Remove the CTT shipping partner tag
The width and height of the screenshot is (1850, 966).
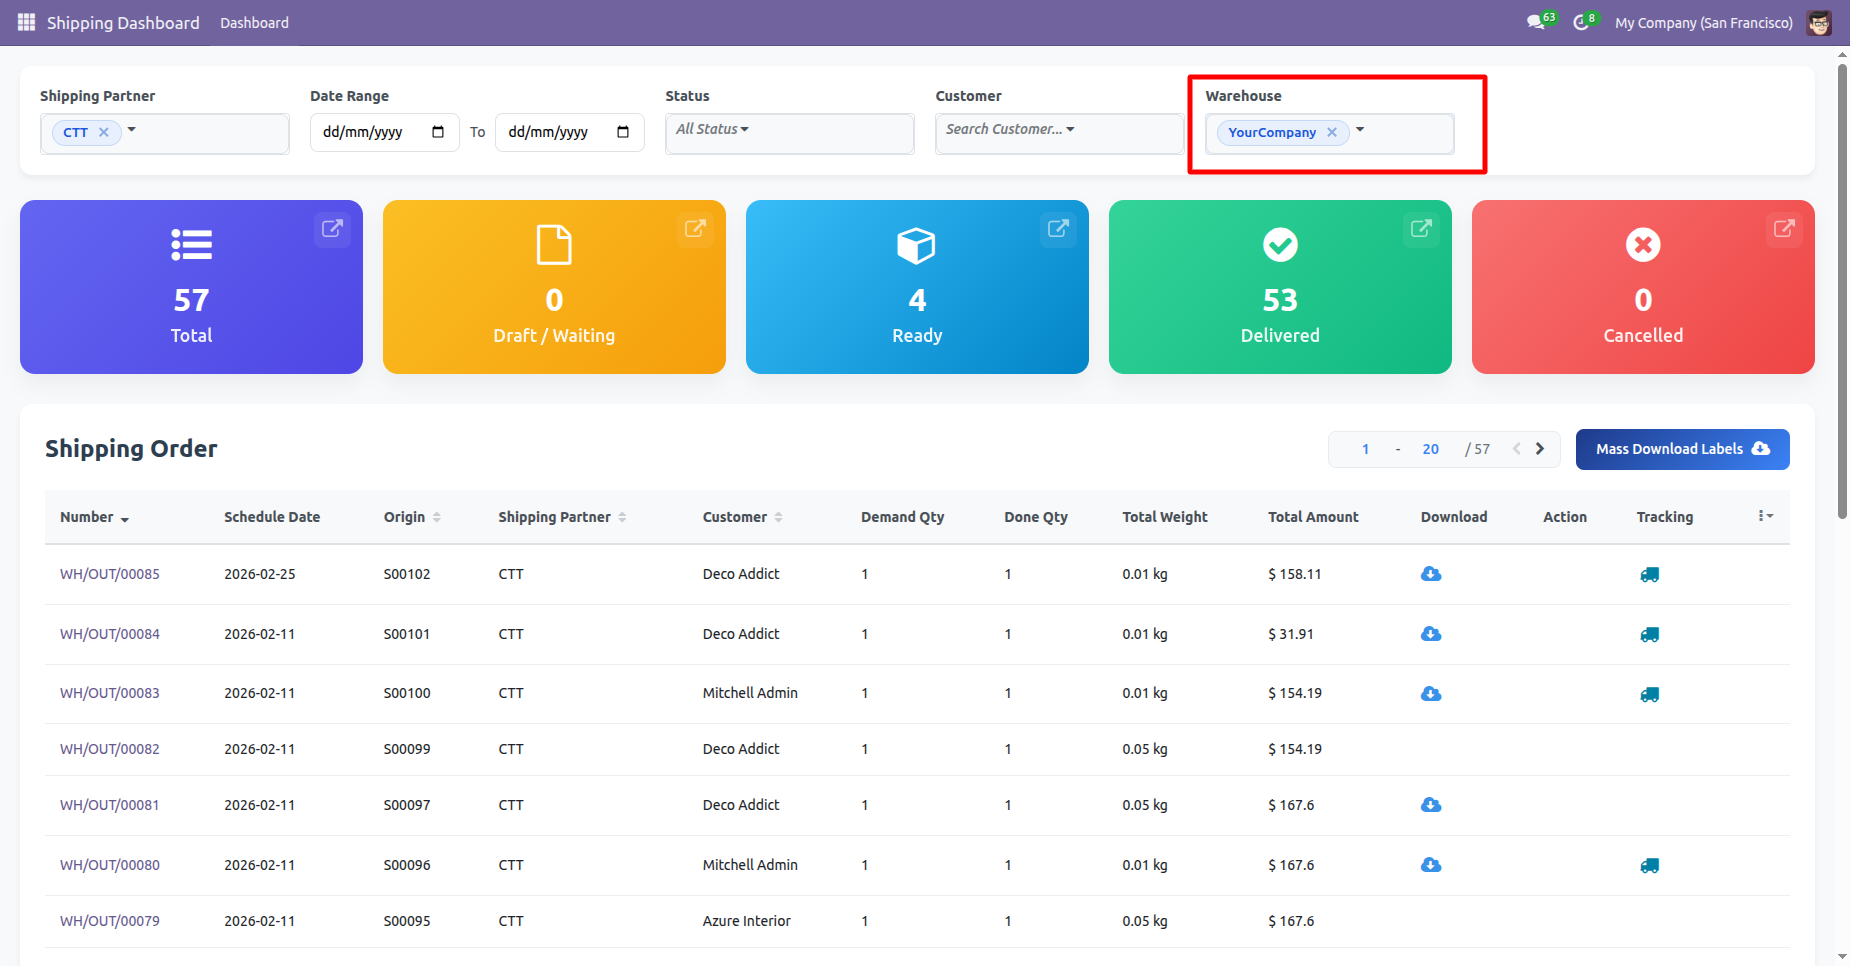tap(104, 132)
